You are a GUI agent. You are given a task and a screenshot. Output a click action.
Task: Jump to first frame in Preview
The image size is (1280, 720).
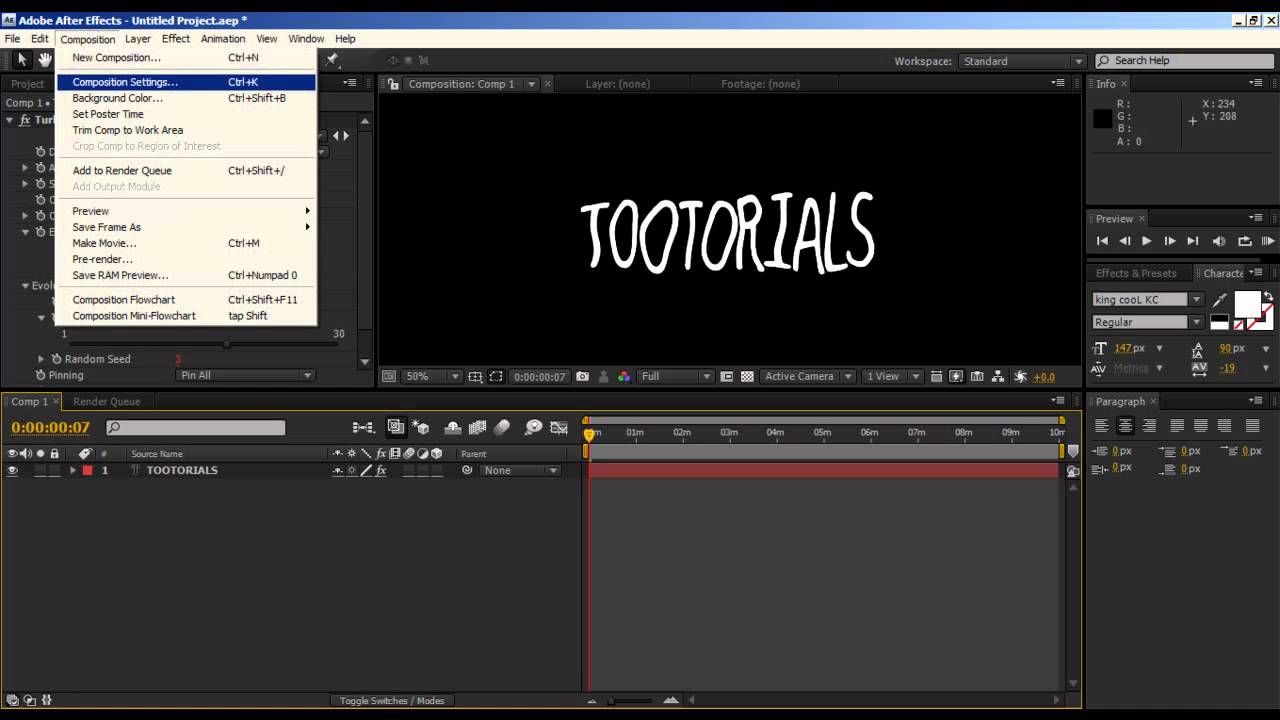[1102, 241]
